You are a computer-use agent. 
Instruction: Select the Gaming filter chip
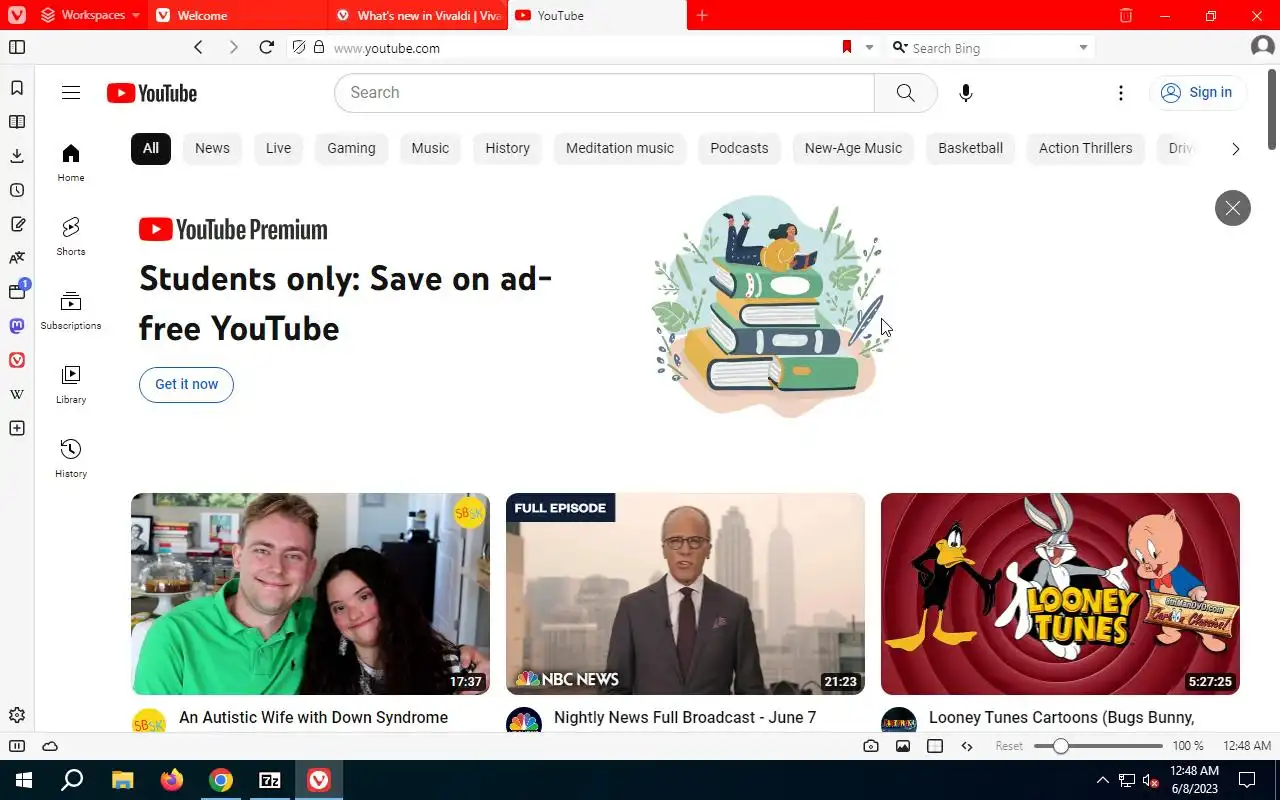point(351,148)
